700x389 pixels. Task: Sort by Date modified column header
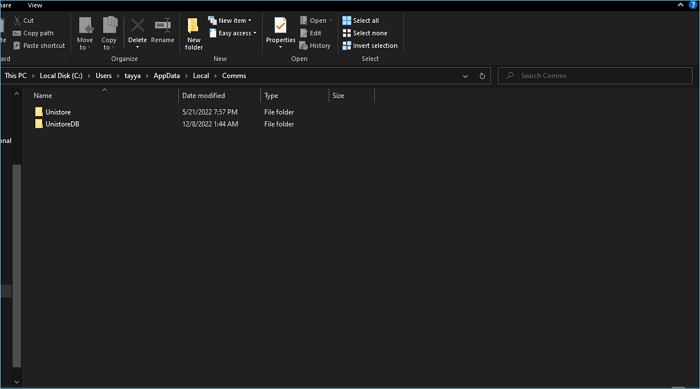pos(204,96)
